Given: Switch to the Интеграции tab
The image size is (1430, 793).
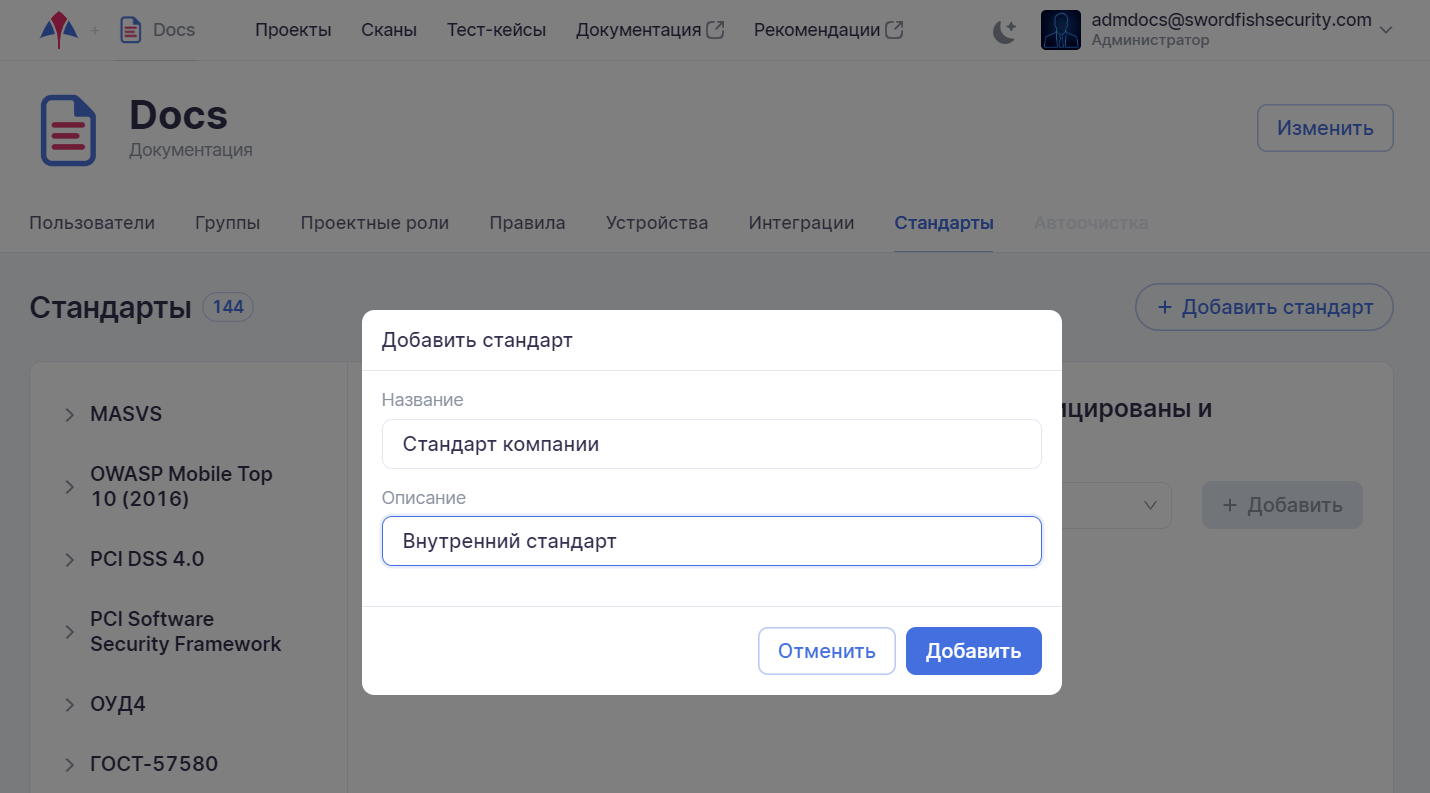Looking at the screenshot, I should (801, 223).
